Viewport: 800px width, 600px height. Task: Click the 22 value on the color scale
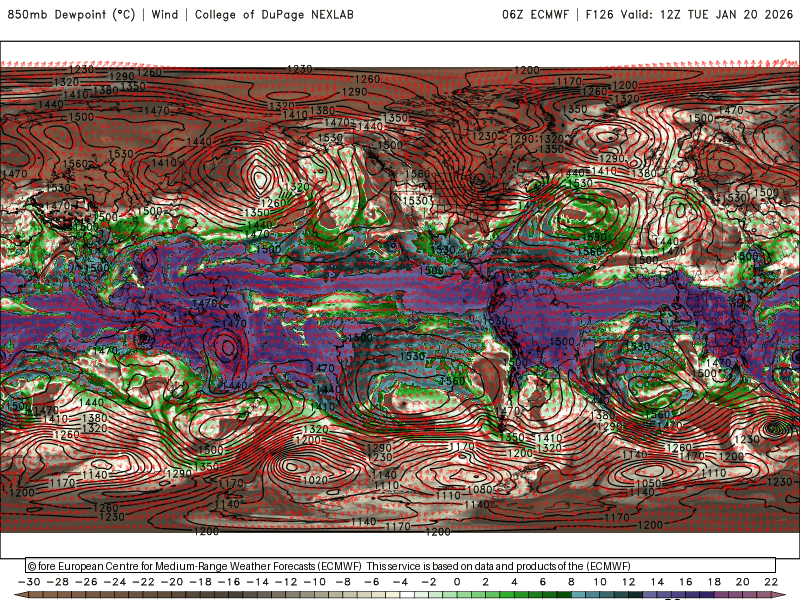point(771,582)
